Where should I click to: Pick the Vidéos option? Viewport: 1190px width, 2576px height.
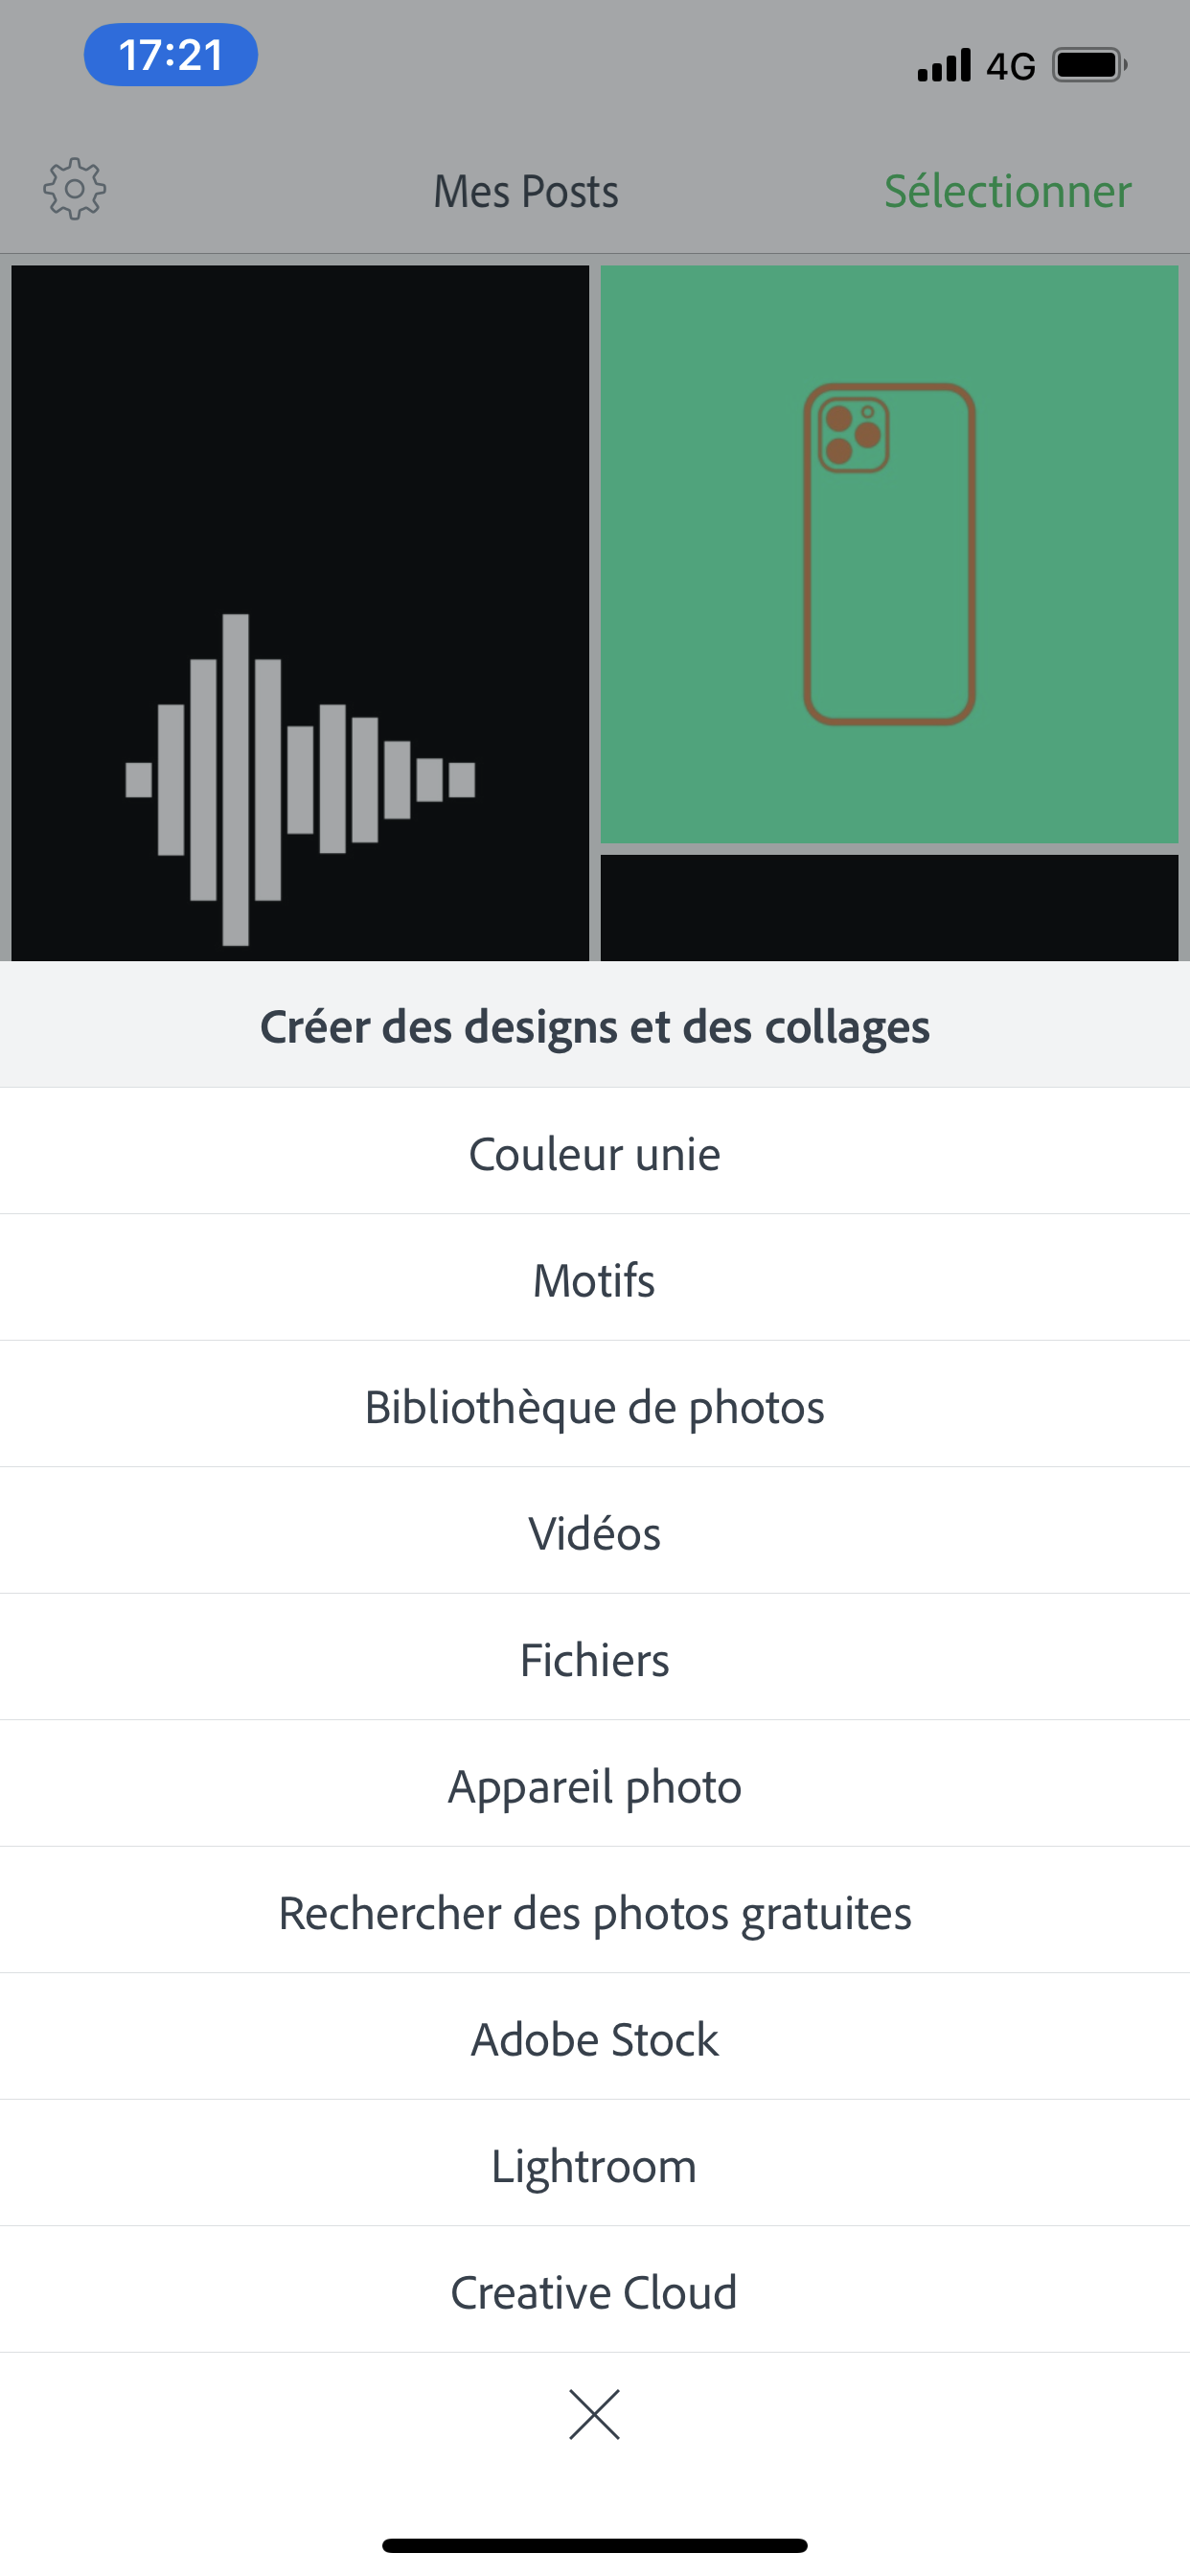point(594,1533)
